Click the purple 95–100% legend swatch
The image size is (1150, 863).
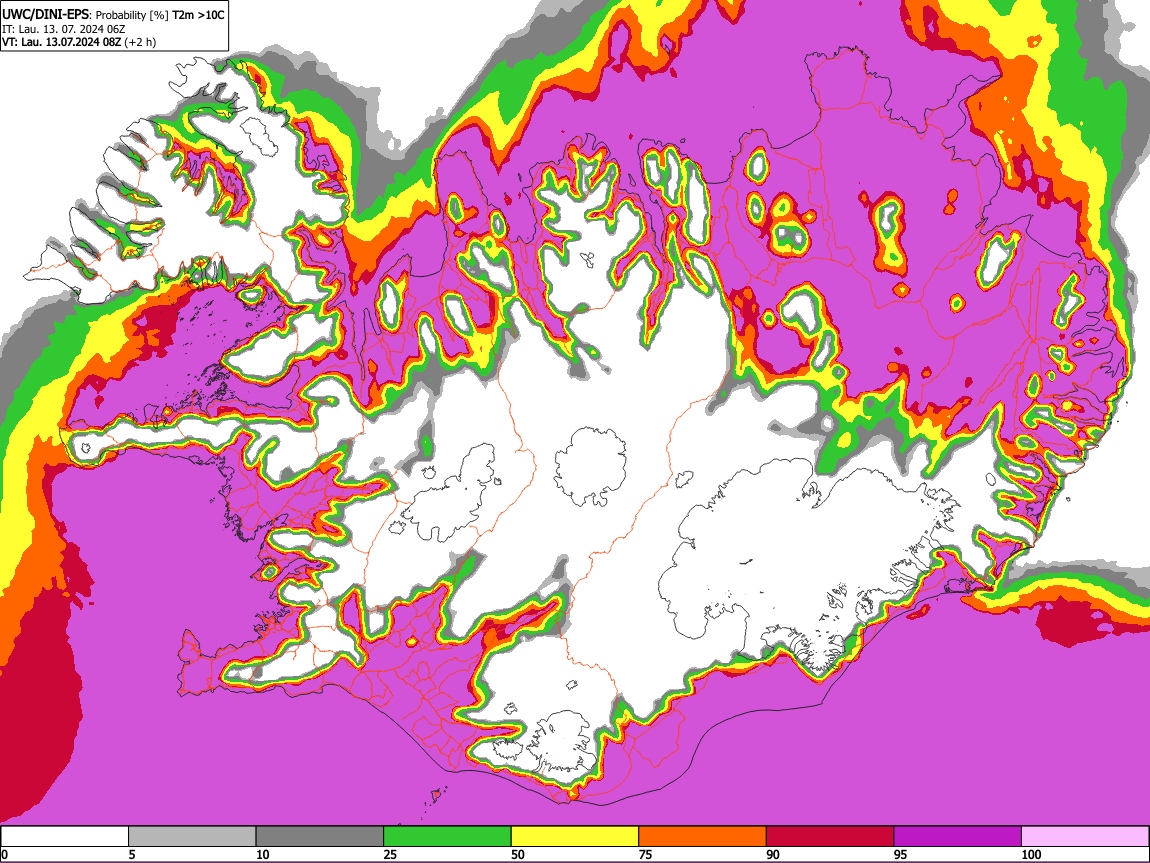pyautogui.click(x=958, y=836)
